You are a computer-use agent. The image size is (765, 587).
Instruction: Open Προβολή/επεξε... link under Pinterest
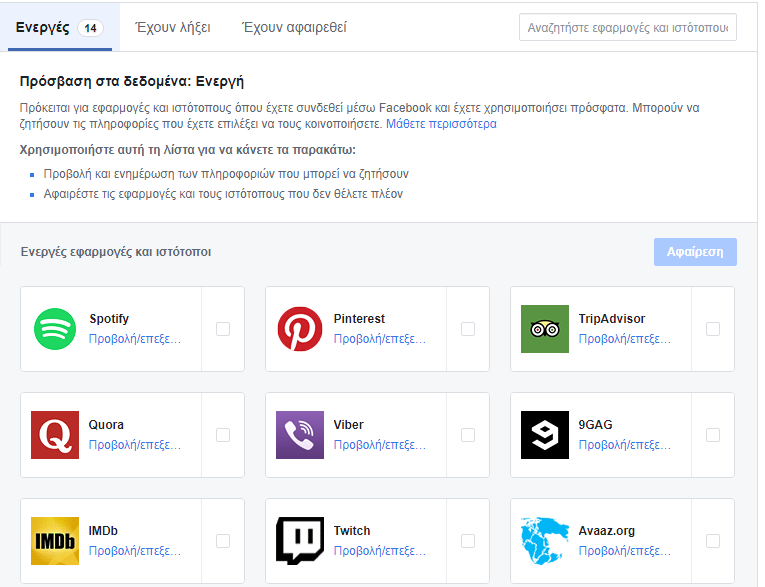point(380,339)
